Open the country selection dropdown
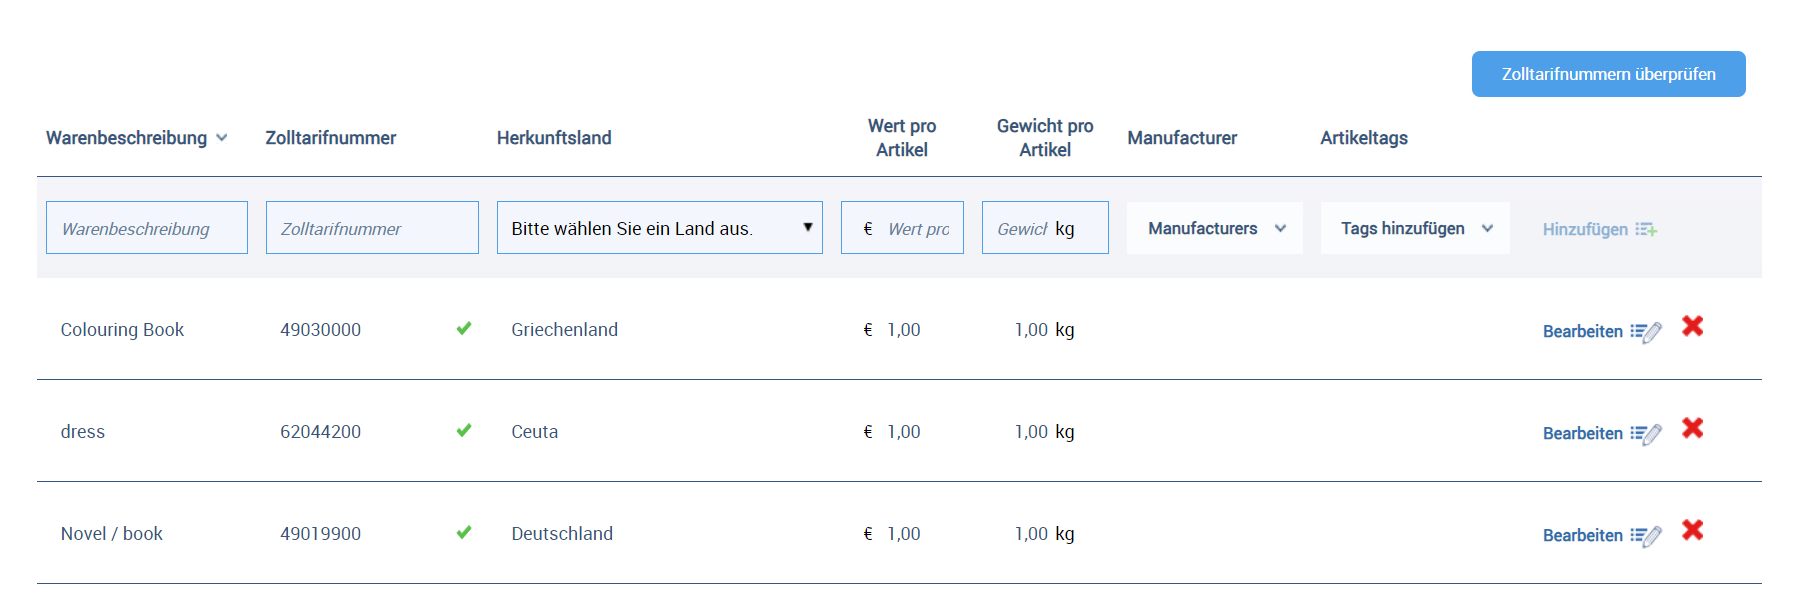 659,228
